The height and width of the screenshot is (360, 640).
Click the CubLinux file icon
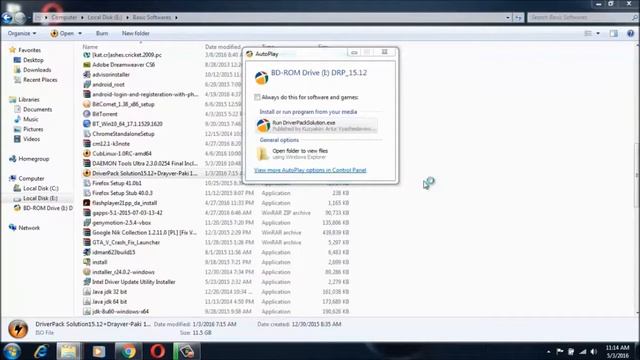(x=87, y=153)
